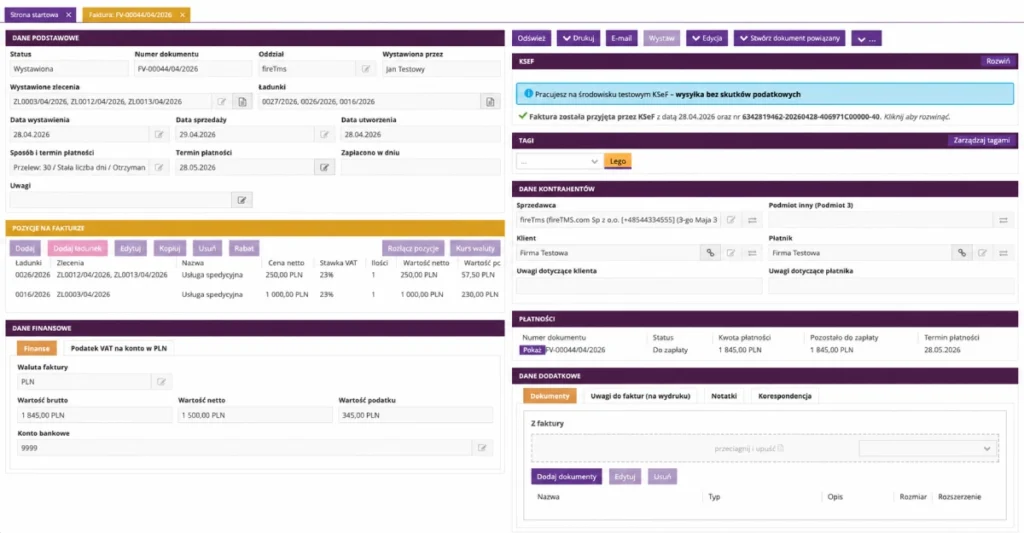Open the tags dropdown in TAGI section
Viewport: 1024px width, 533px height.
point(558,161)
